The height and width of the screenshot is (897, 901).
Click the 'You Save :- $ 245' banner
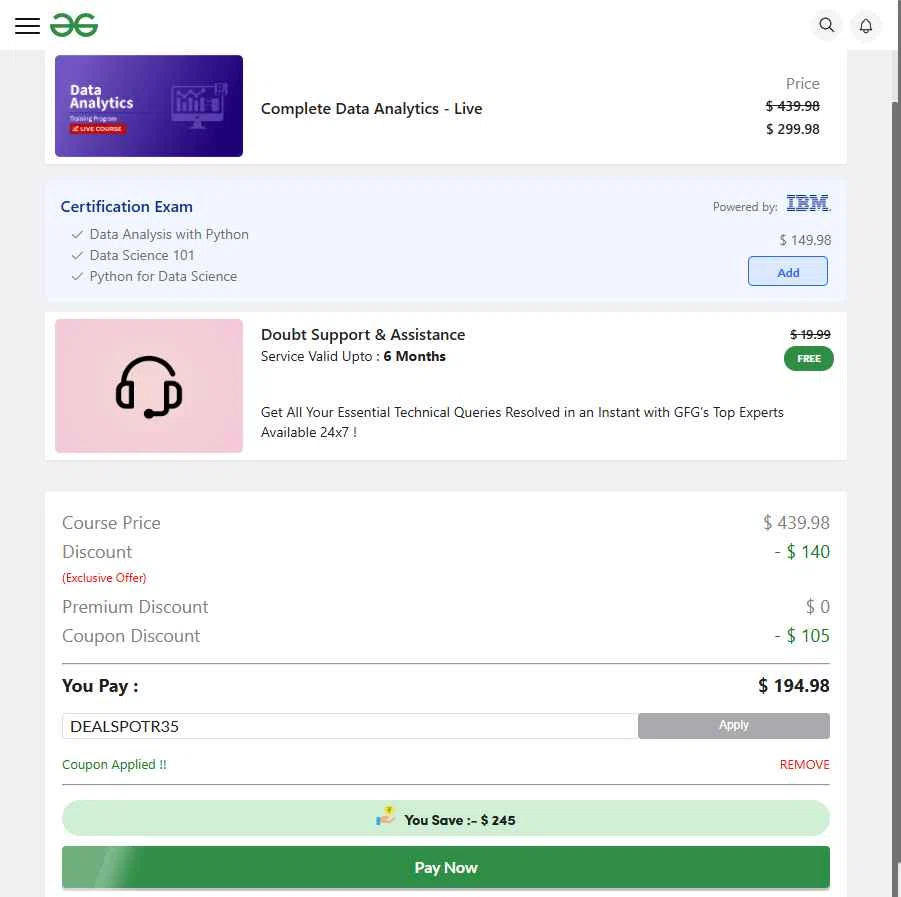445,818
